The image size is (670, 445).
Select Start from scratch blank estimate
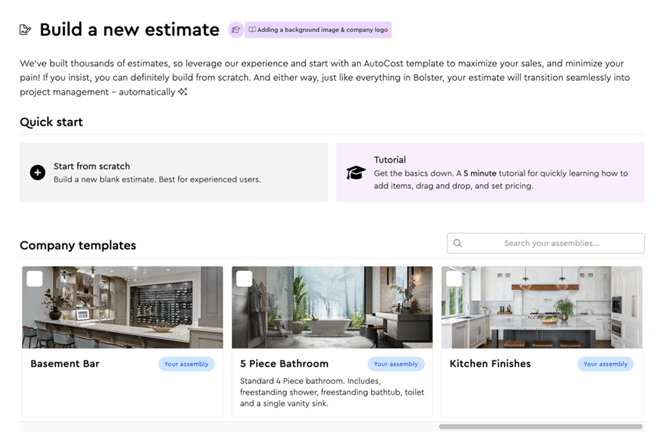(173, 172)
